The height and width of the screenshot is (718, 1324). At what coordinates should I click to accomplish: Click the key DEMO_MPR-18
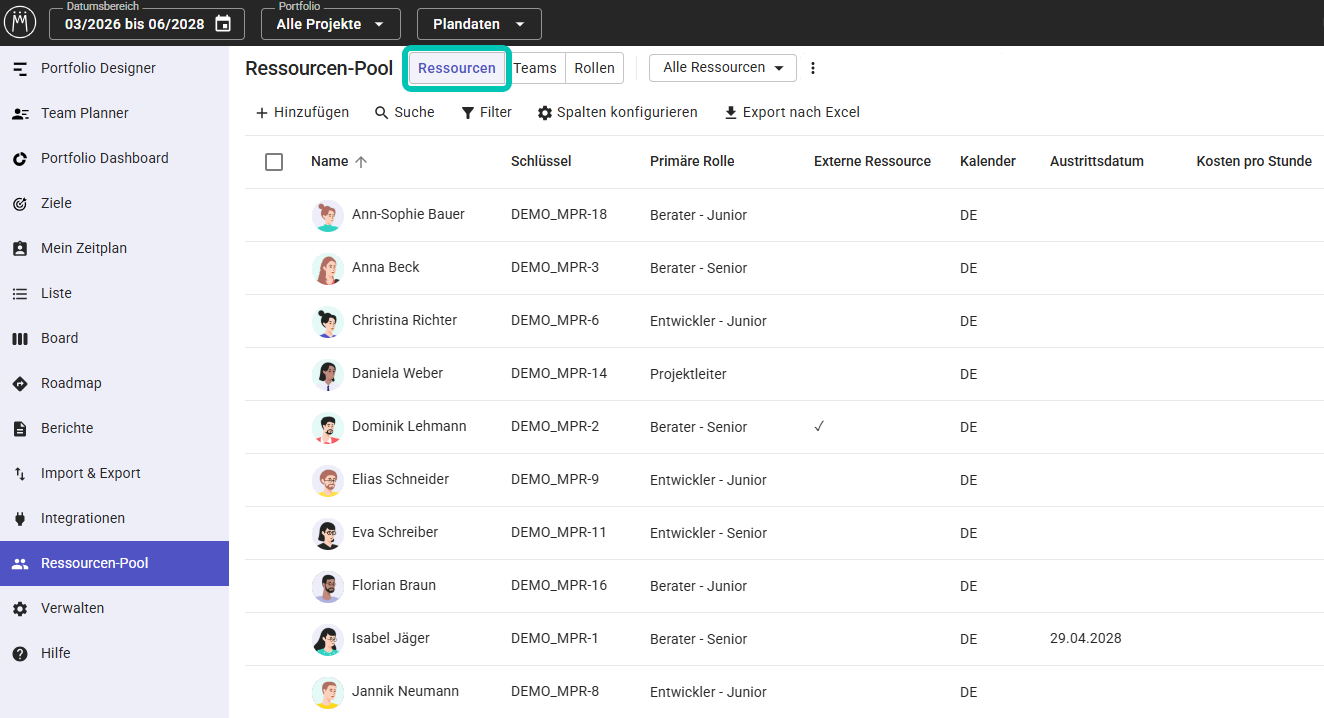point(559,215)
